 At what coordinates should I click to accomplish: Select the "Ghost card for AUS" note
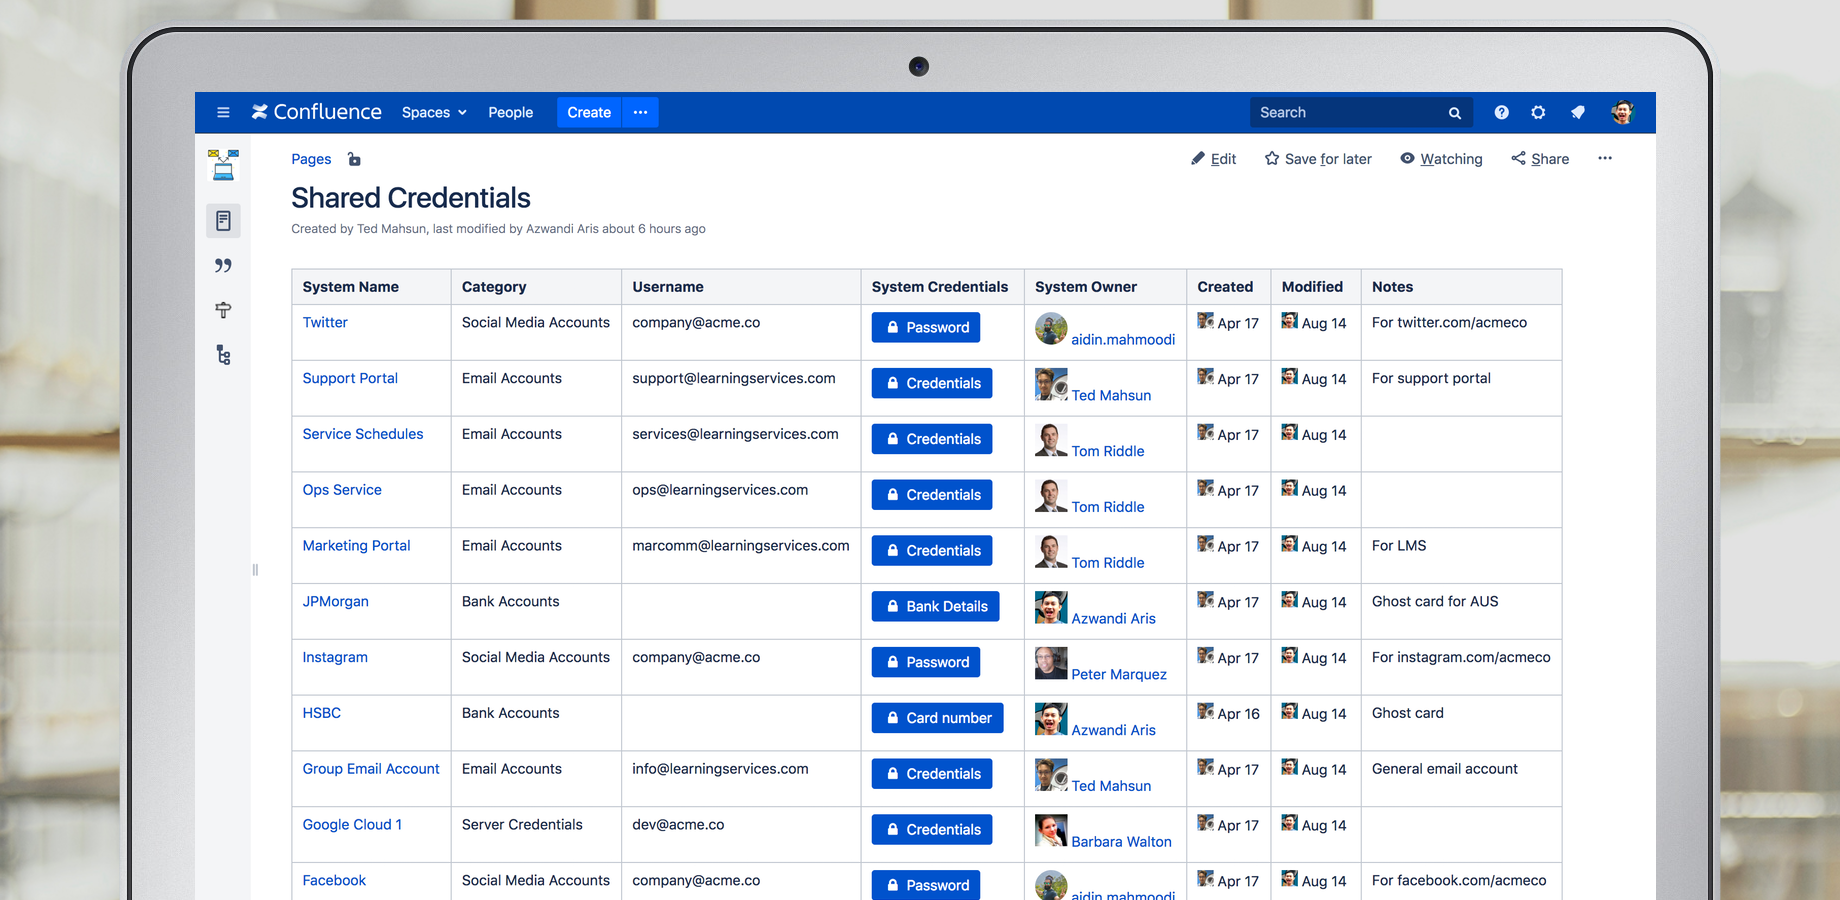click(1435, 602)
